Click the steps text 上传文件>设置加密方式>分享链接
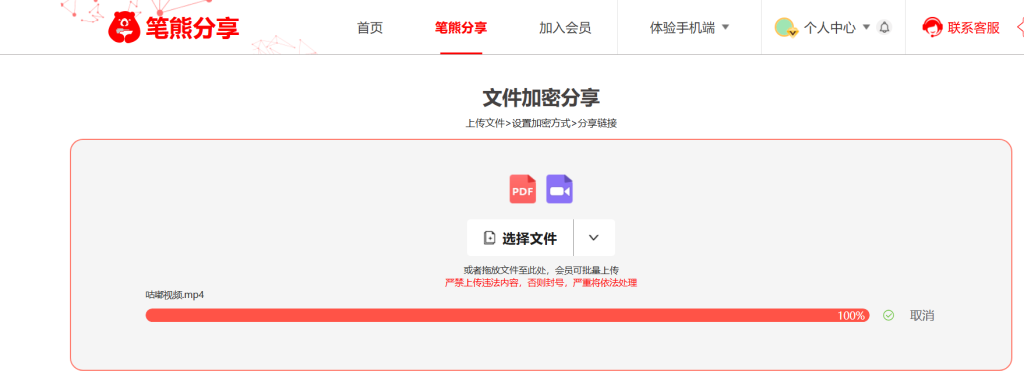 [541, 123]
